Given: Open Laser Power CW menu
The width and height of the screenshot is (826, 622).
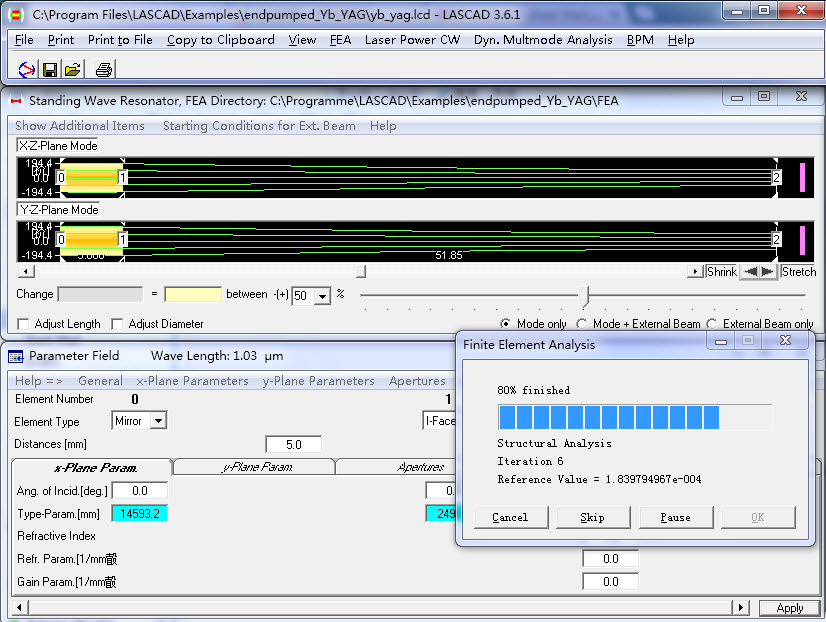Looking at the screenshot, I should 412,40.
